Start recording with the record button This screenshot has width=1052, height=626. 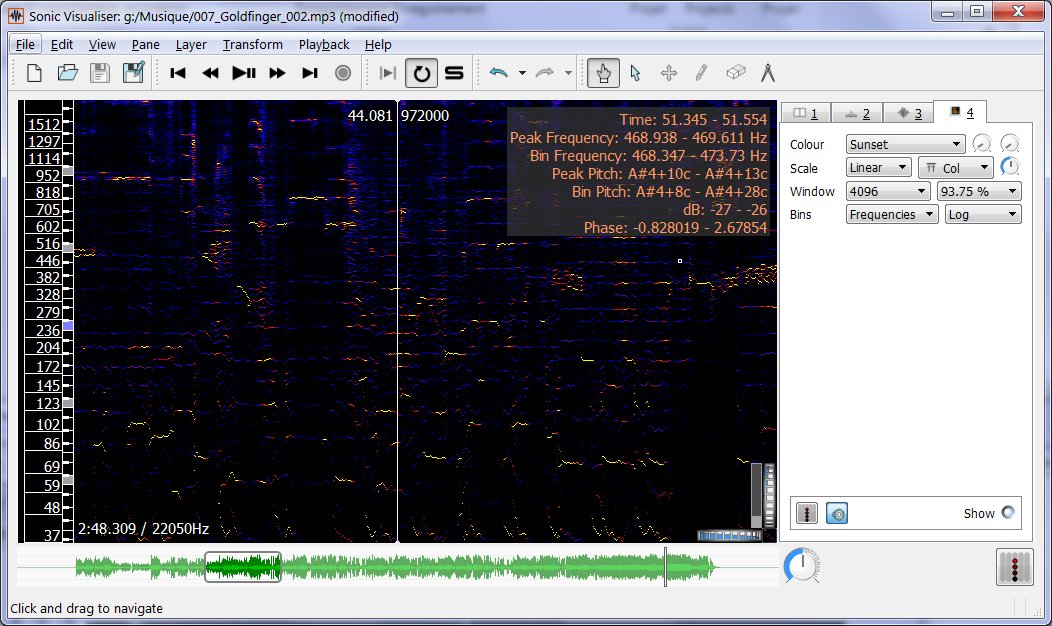coord(343,72)
